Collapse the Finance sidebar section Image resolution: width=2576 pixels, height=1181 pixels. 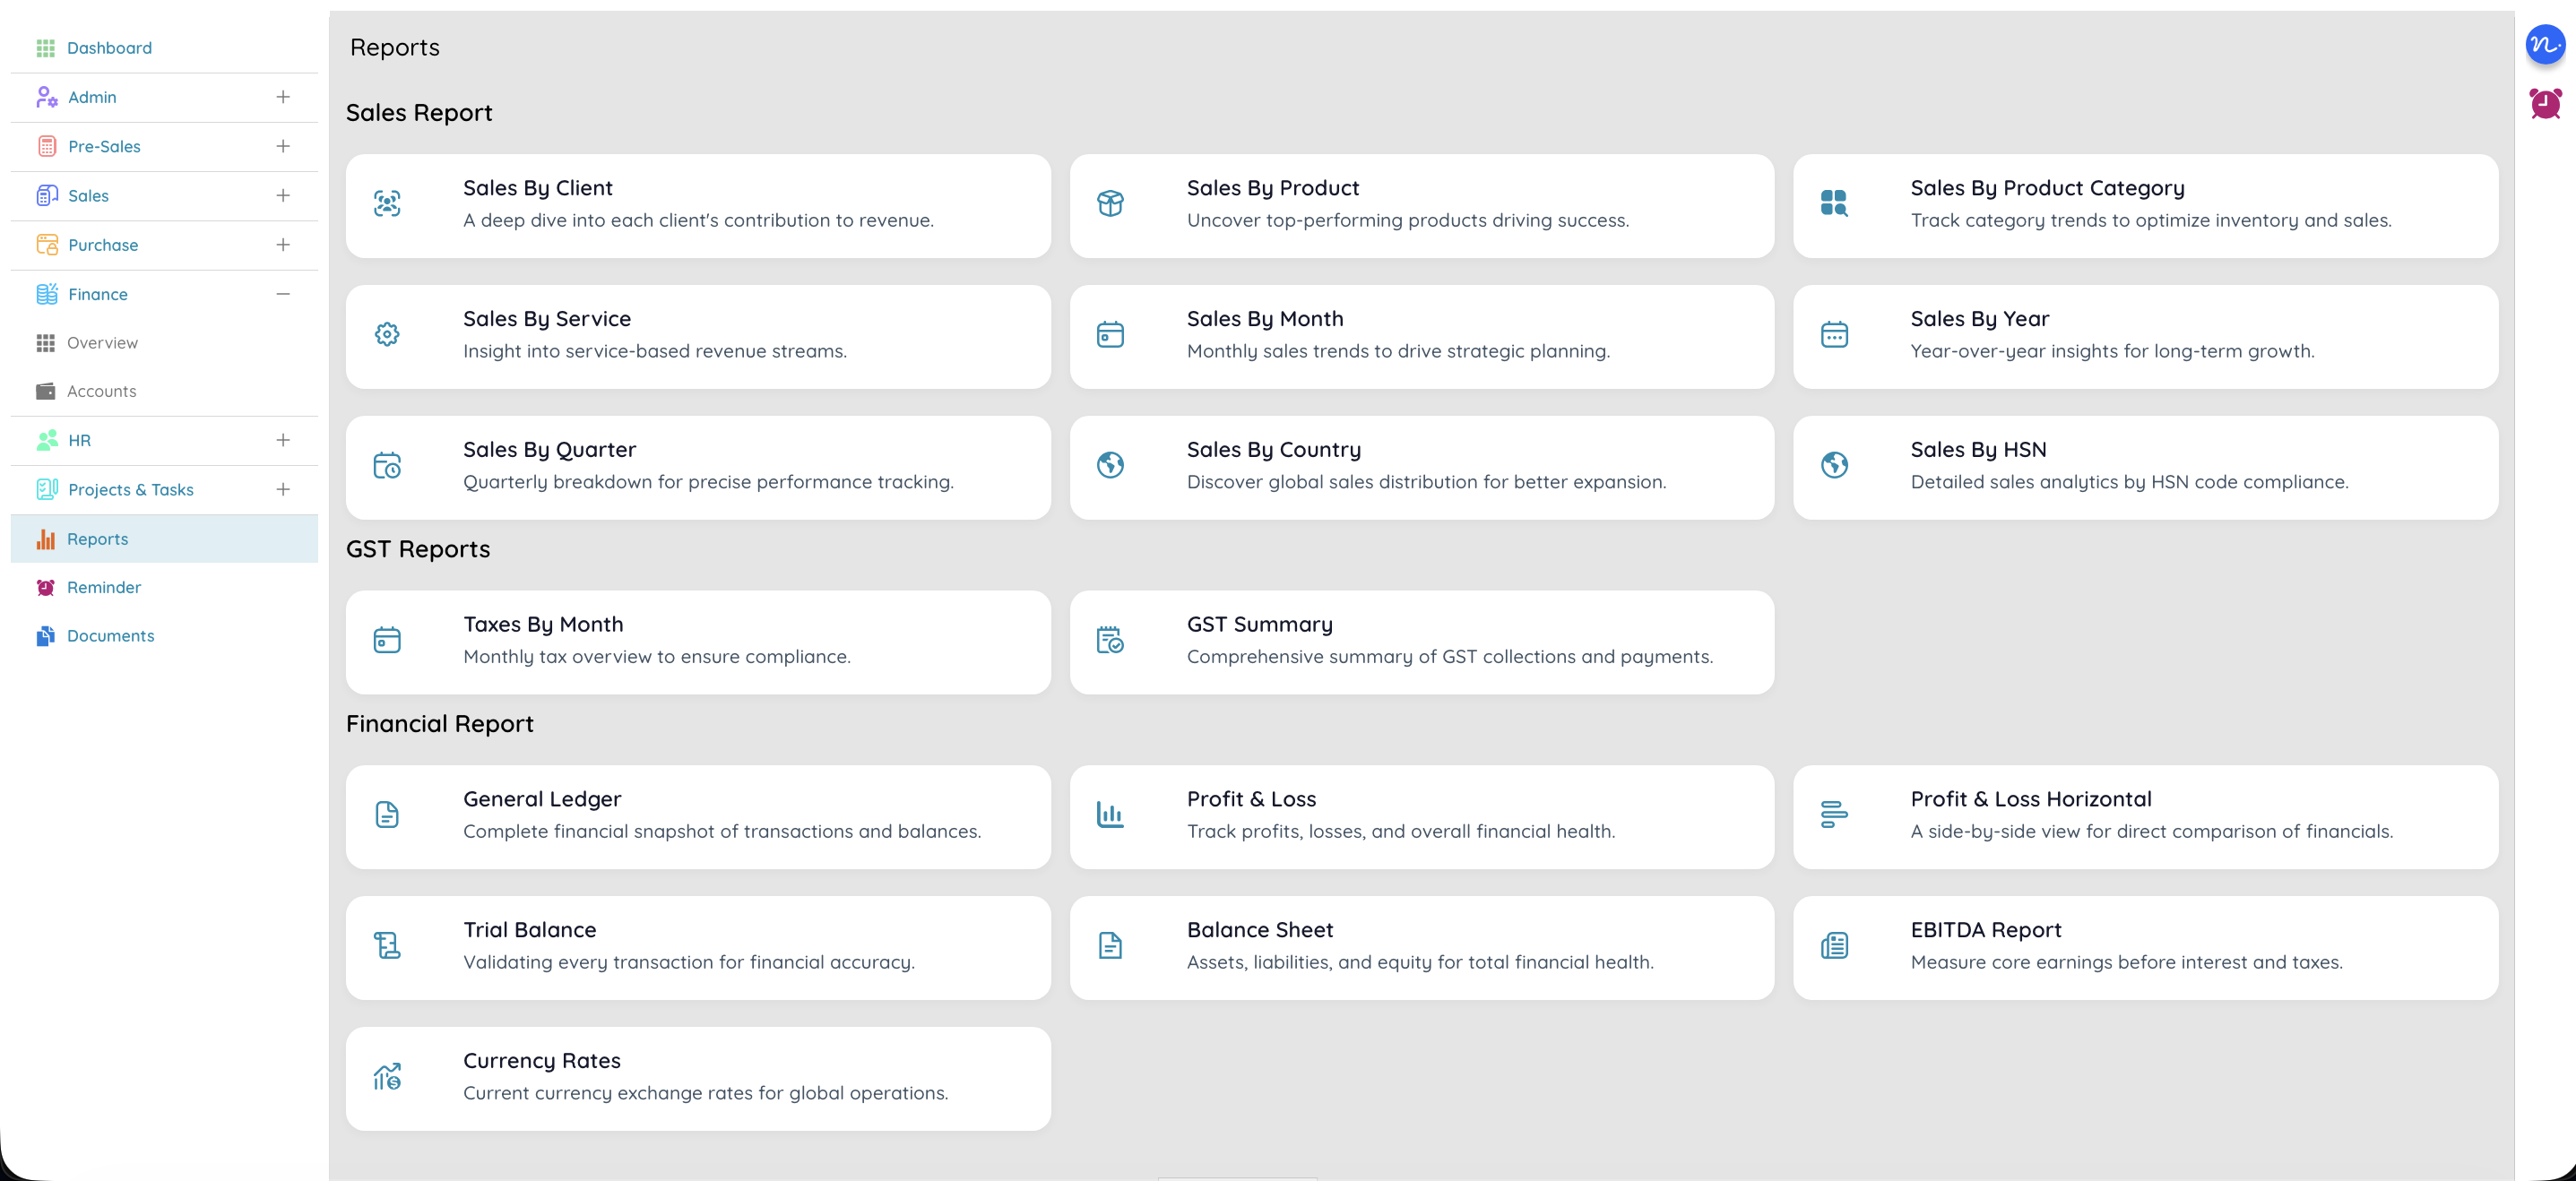[x=283, y=294]
